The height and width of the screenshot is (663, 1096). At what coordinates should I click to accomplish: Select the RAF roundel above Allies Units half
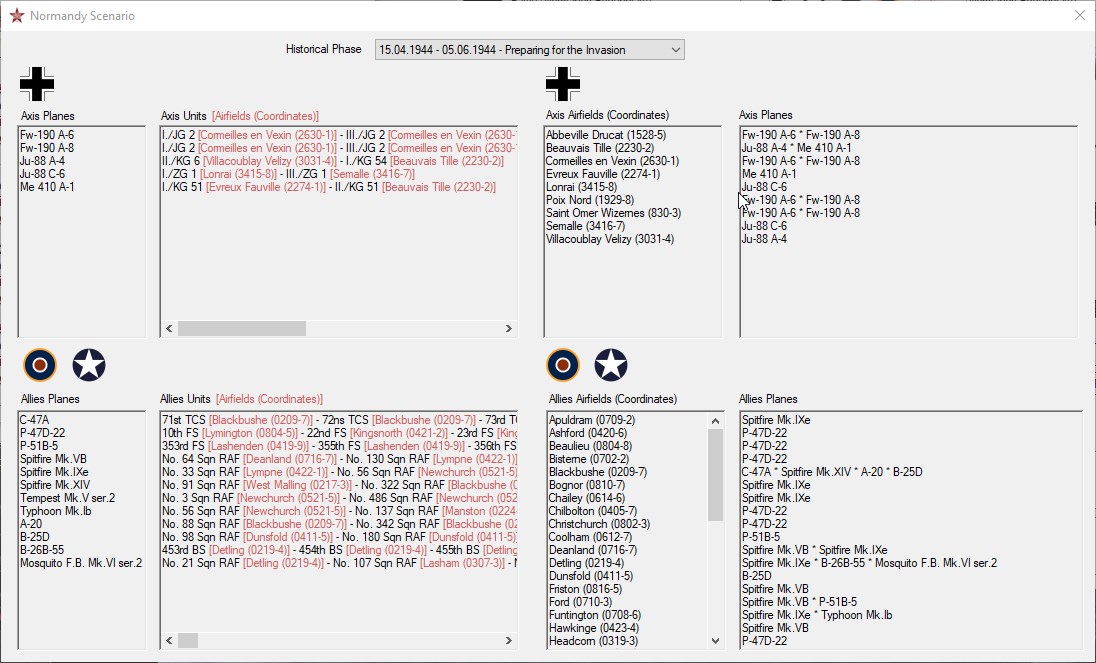tap(40, 365)
